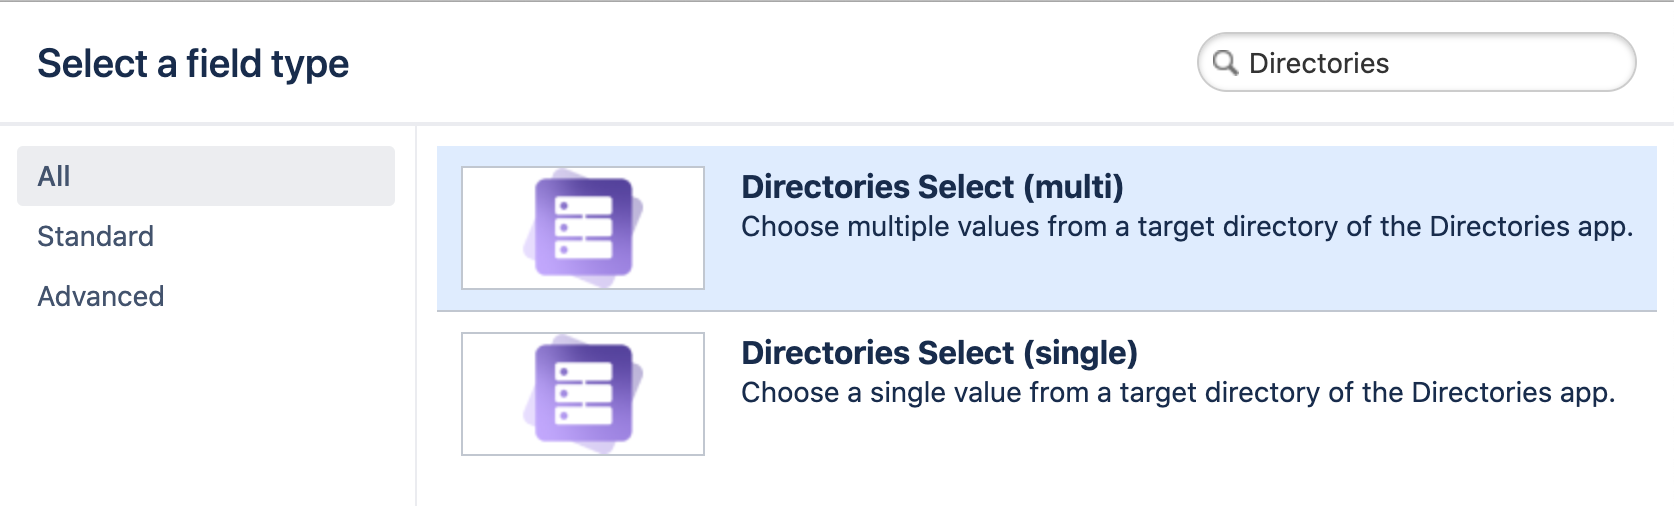Click the word "Directories" typed in search

tap(1319, 63)
